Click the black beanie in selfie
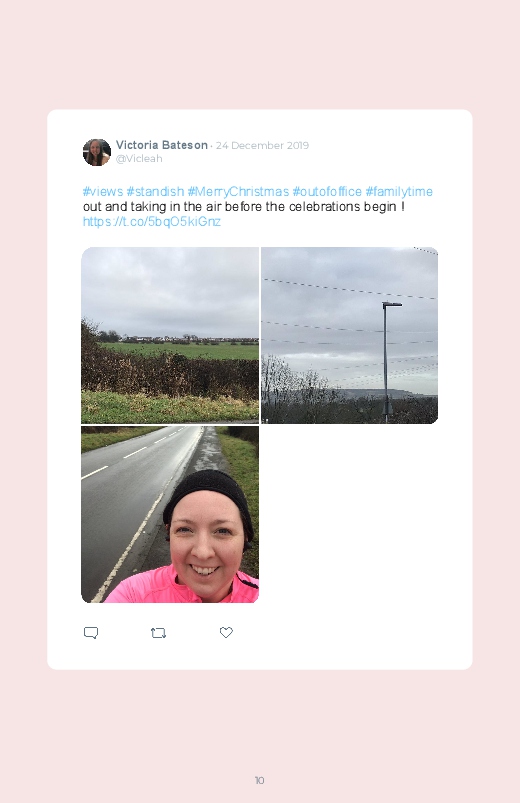Image resolution: width=520 pixels, height=803 pixels. point(209,497)
